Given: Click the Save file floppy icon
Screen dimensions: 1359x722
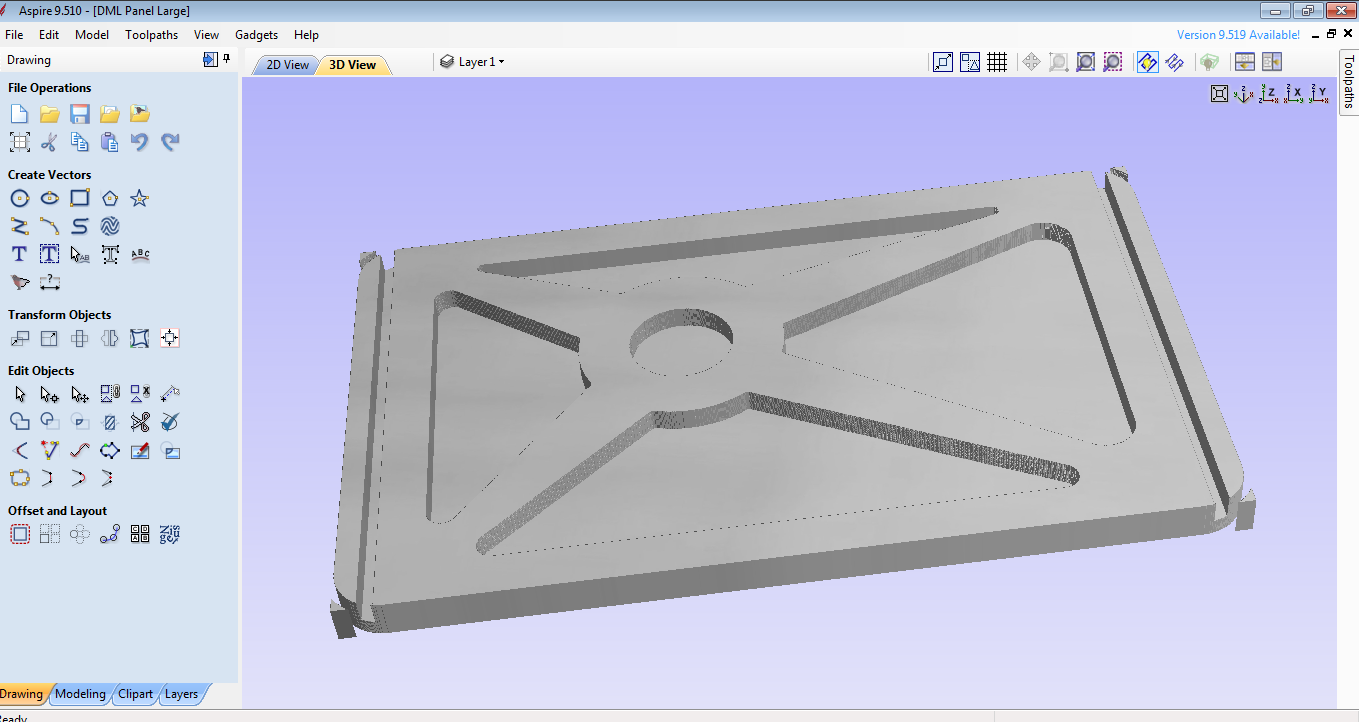Looking at the screenshot, I should point(80,114).
